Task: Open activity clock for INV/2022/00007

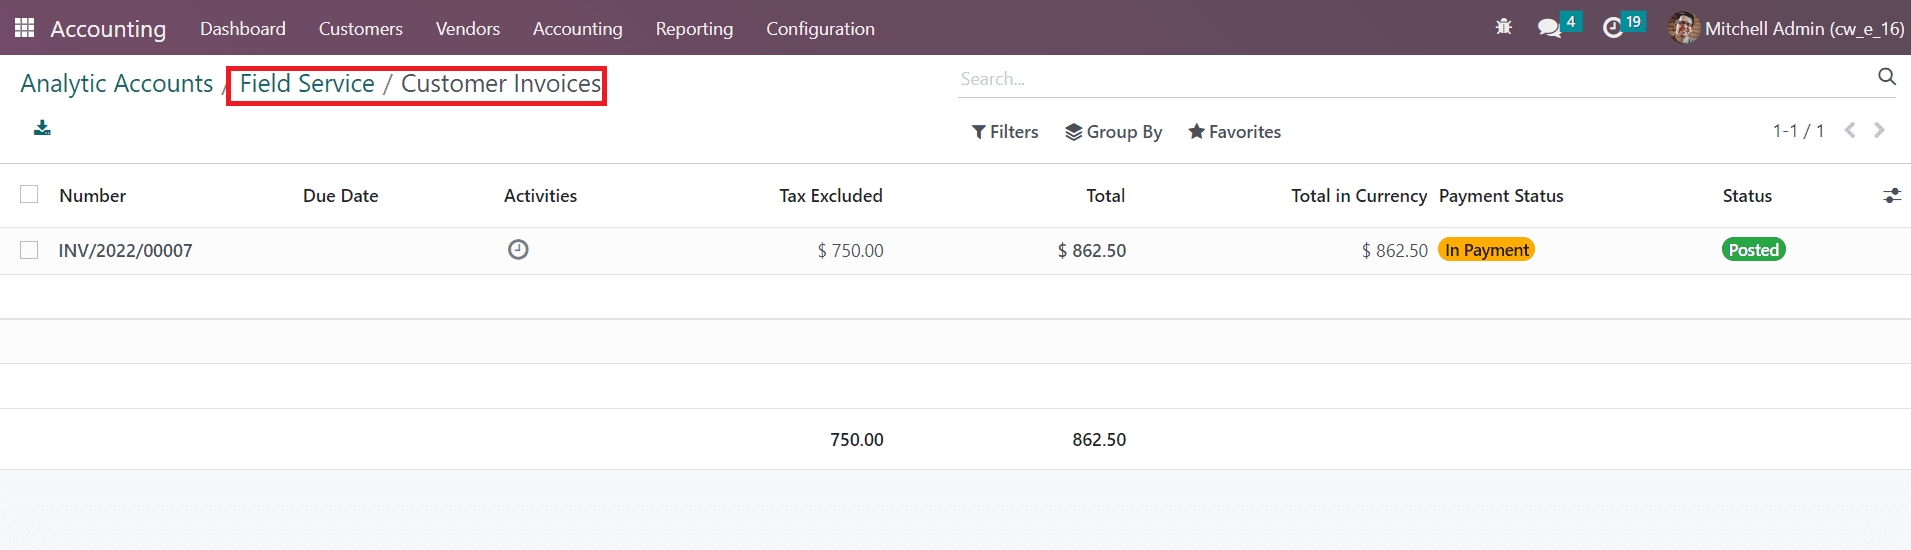Action: pyautogui.click(x=518, y=250)
